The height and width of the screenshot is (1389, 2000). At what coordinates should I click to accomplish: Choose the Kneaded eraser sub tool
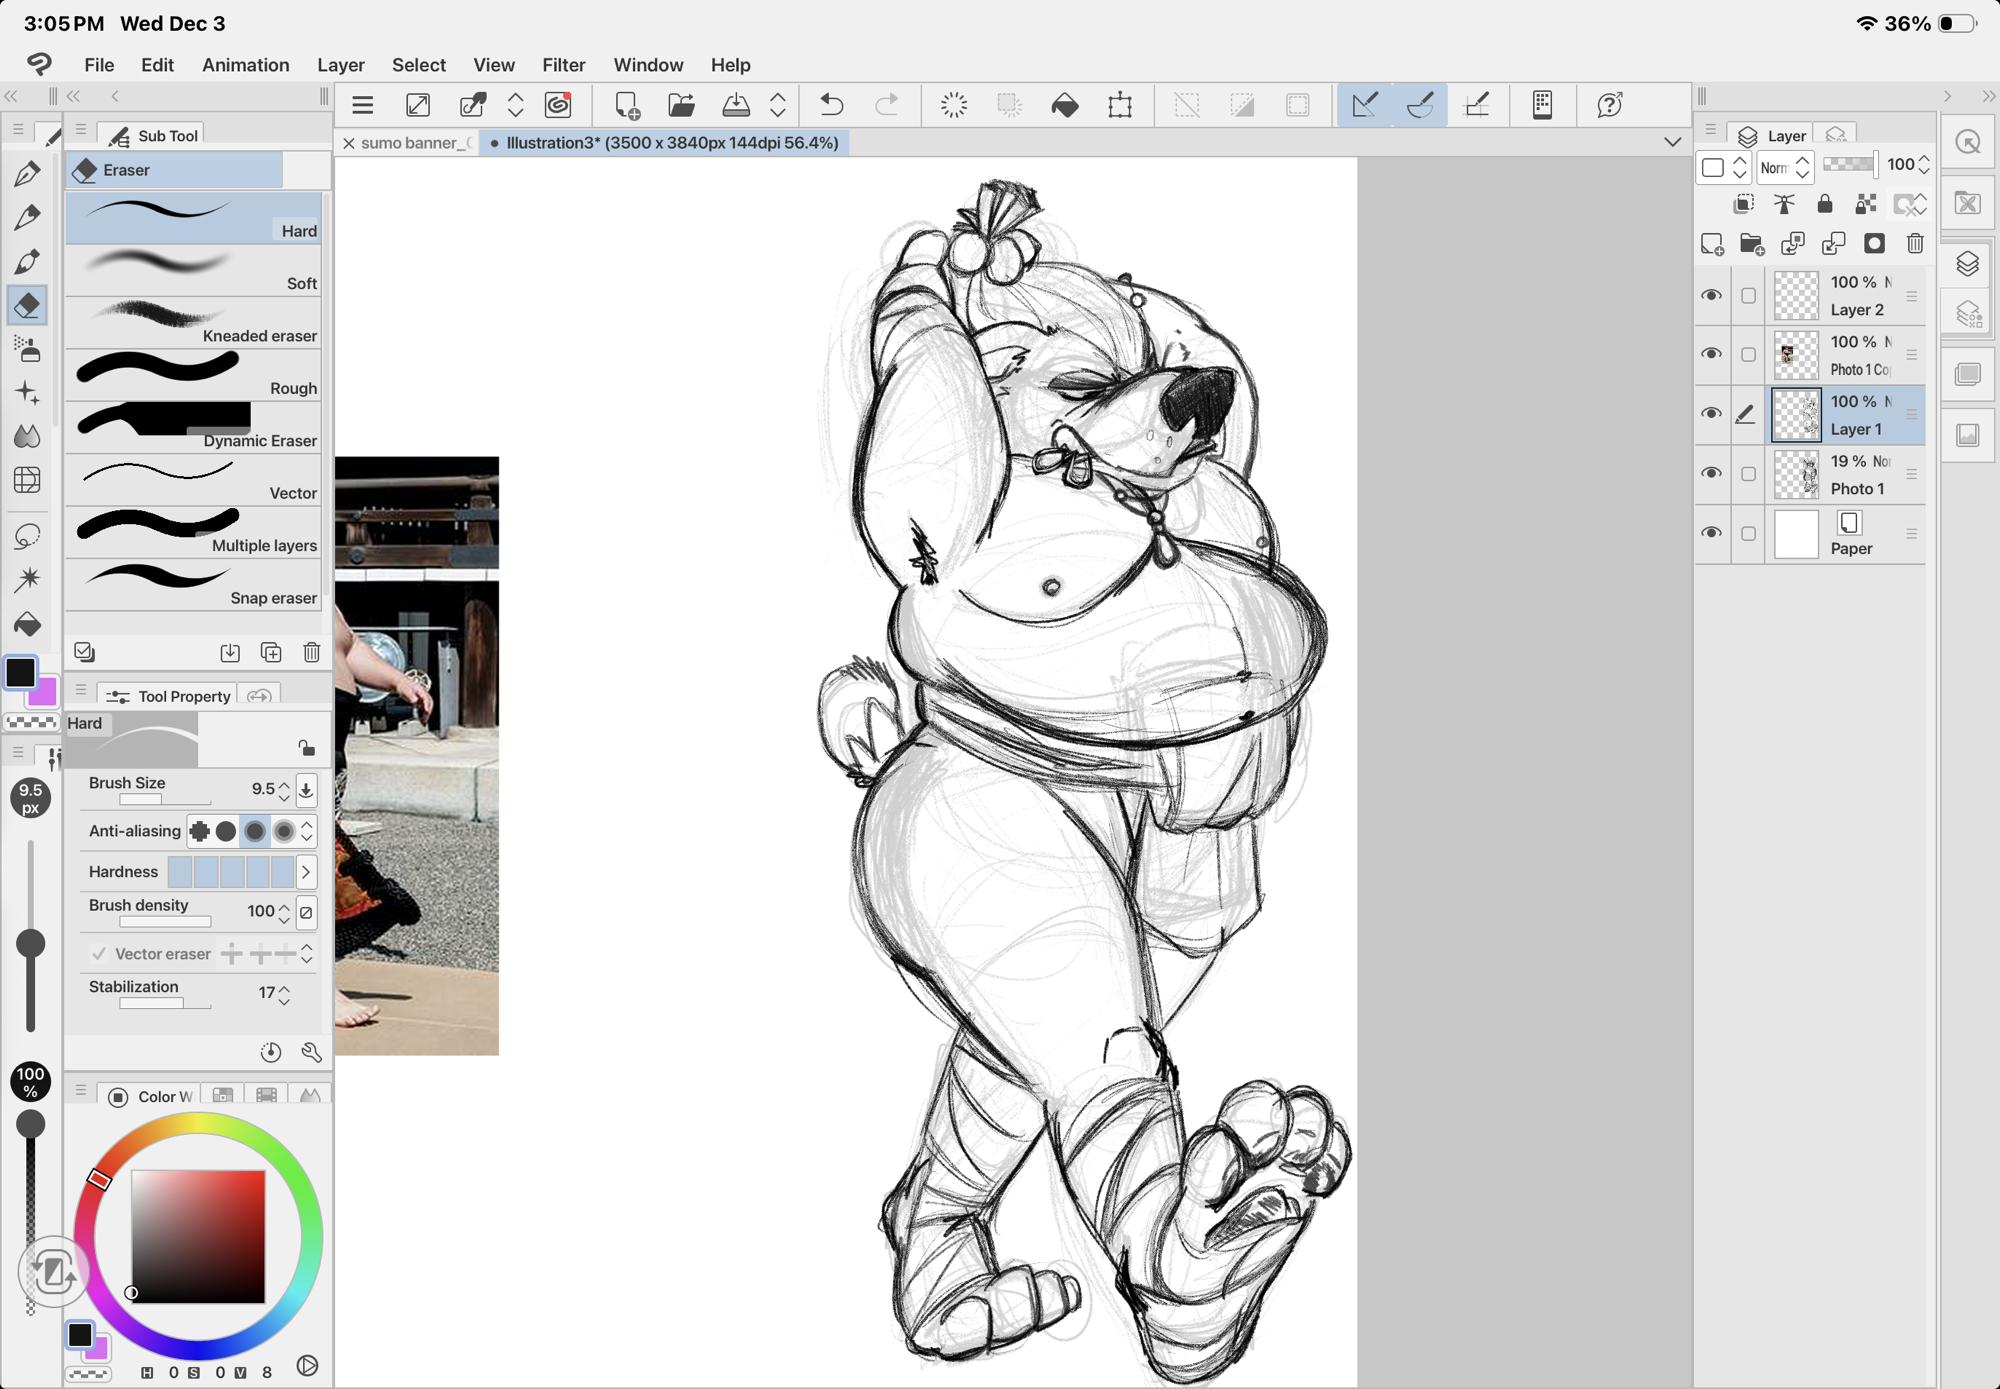point(195,322)
